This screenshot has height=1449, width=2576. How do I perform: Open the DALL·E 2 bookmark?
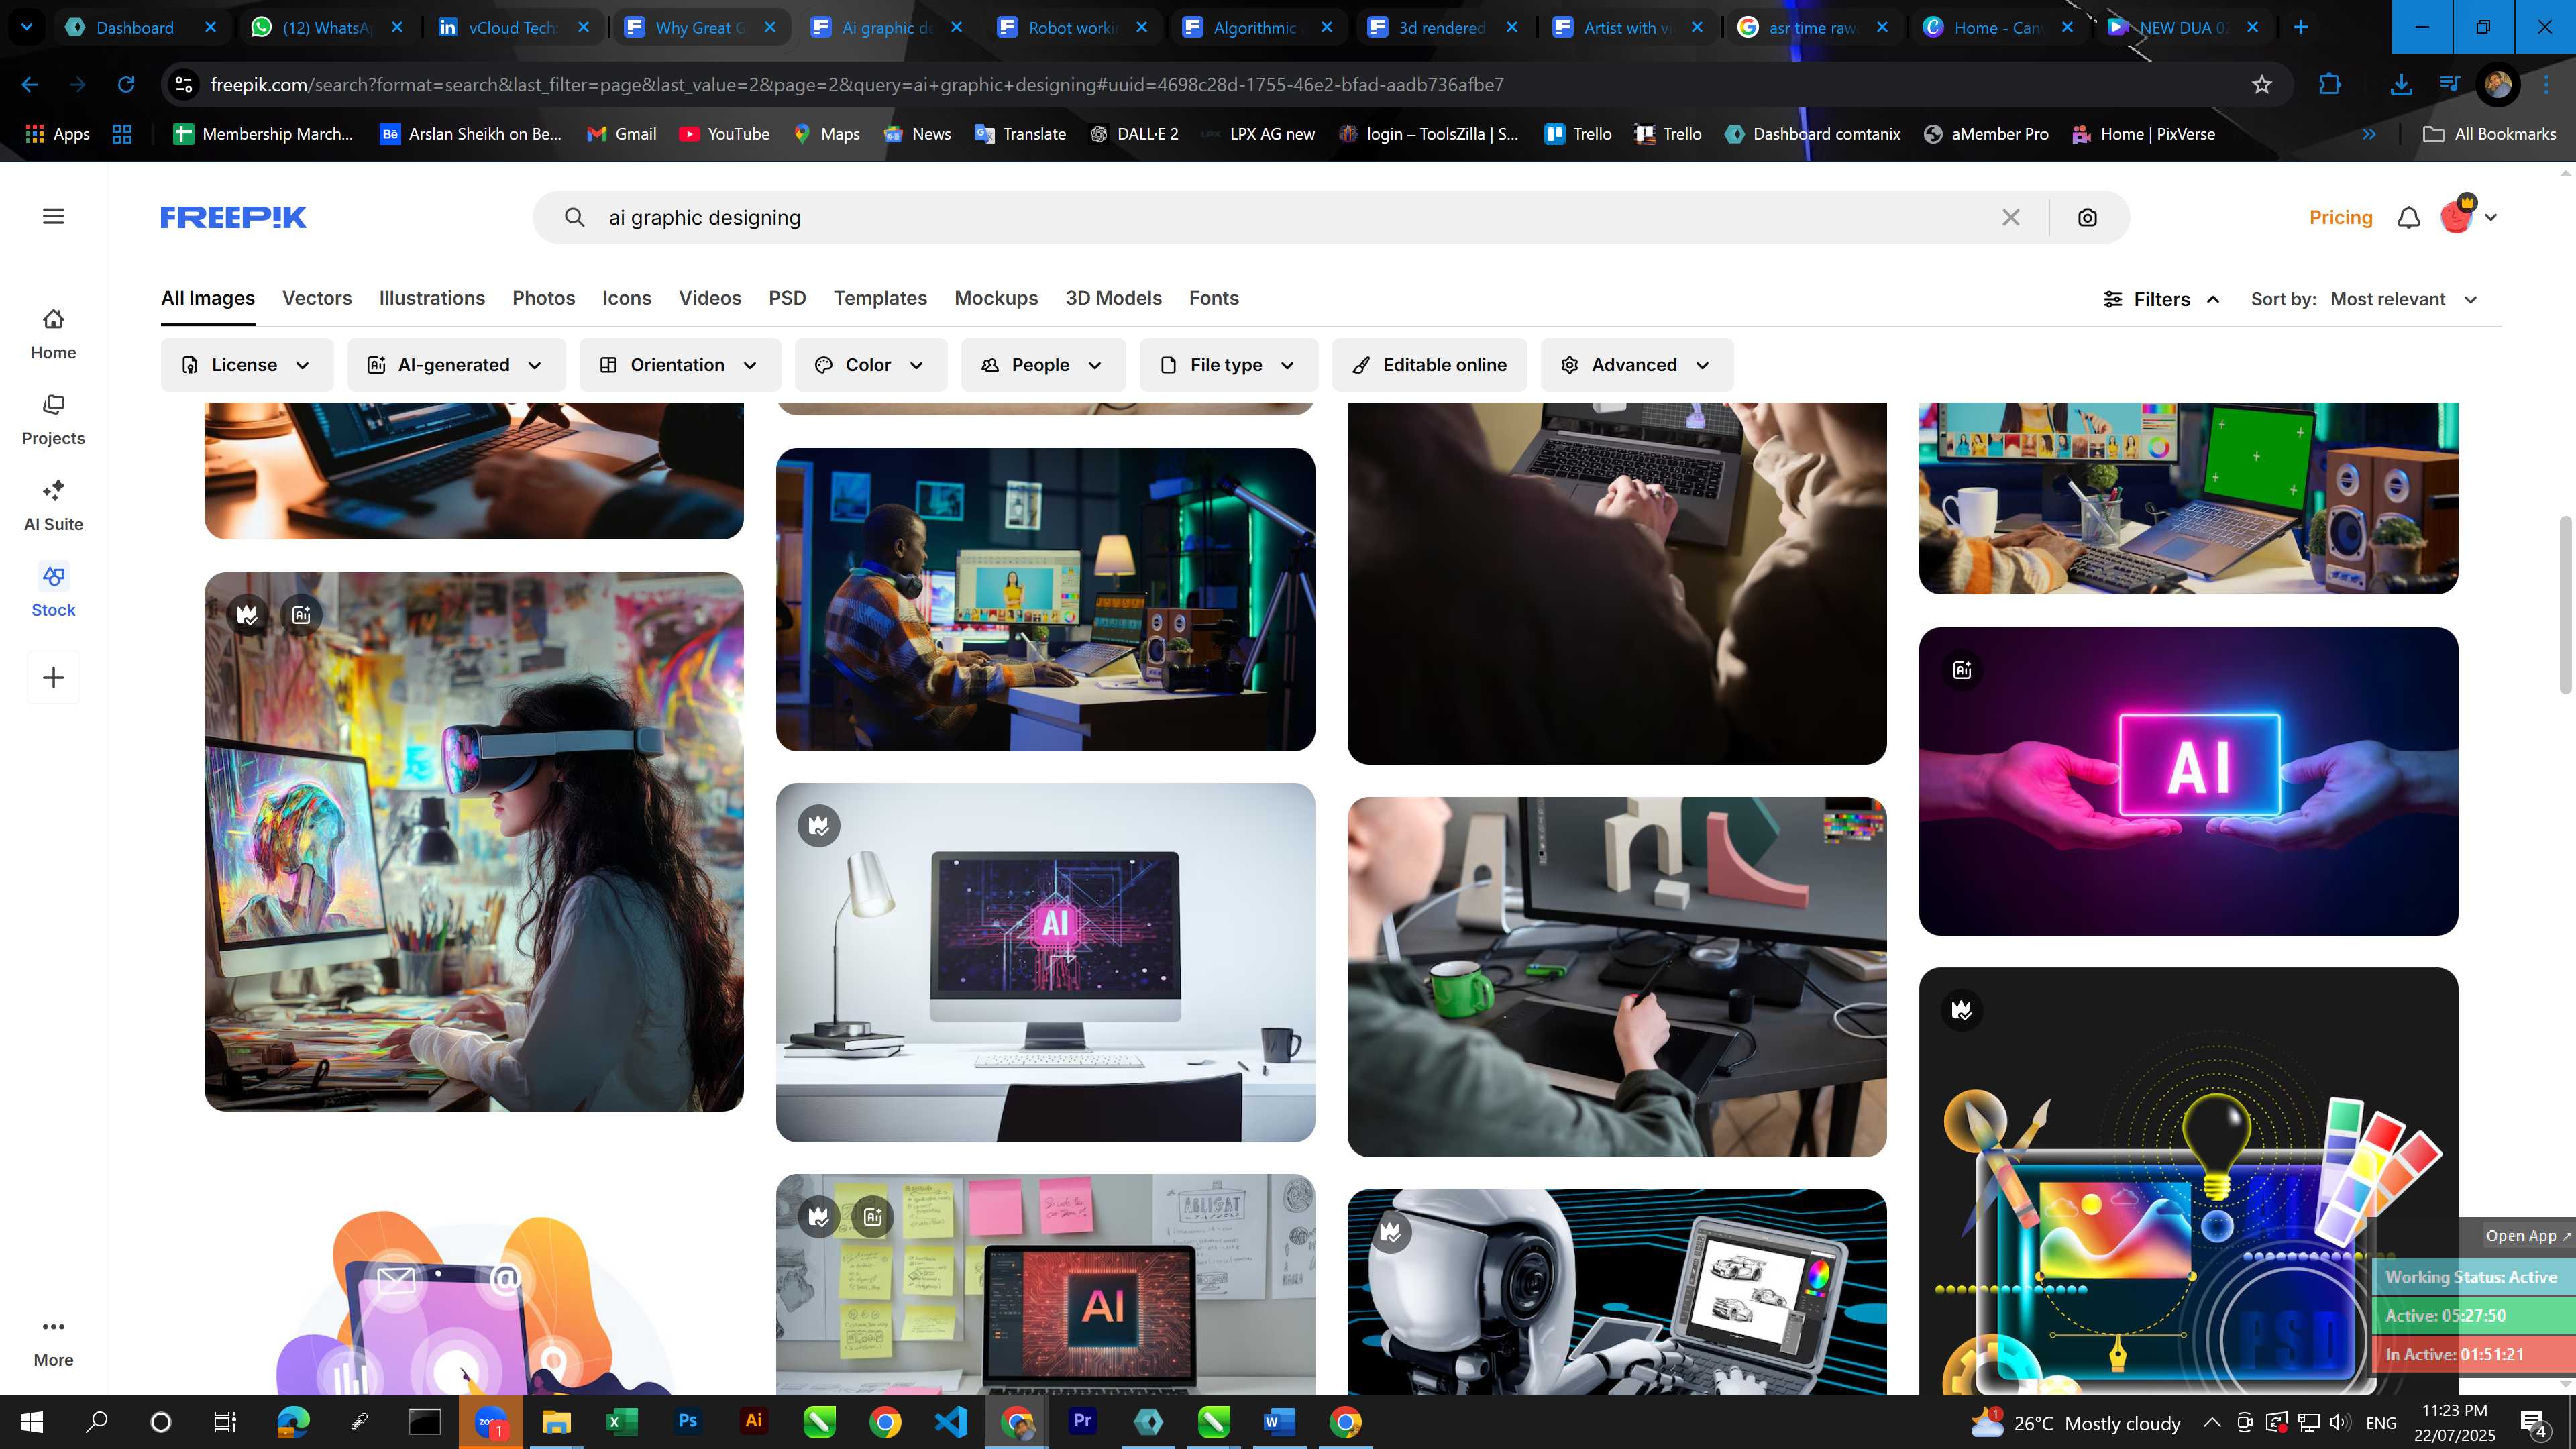tap(1134, 134)
